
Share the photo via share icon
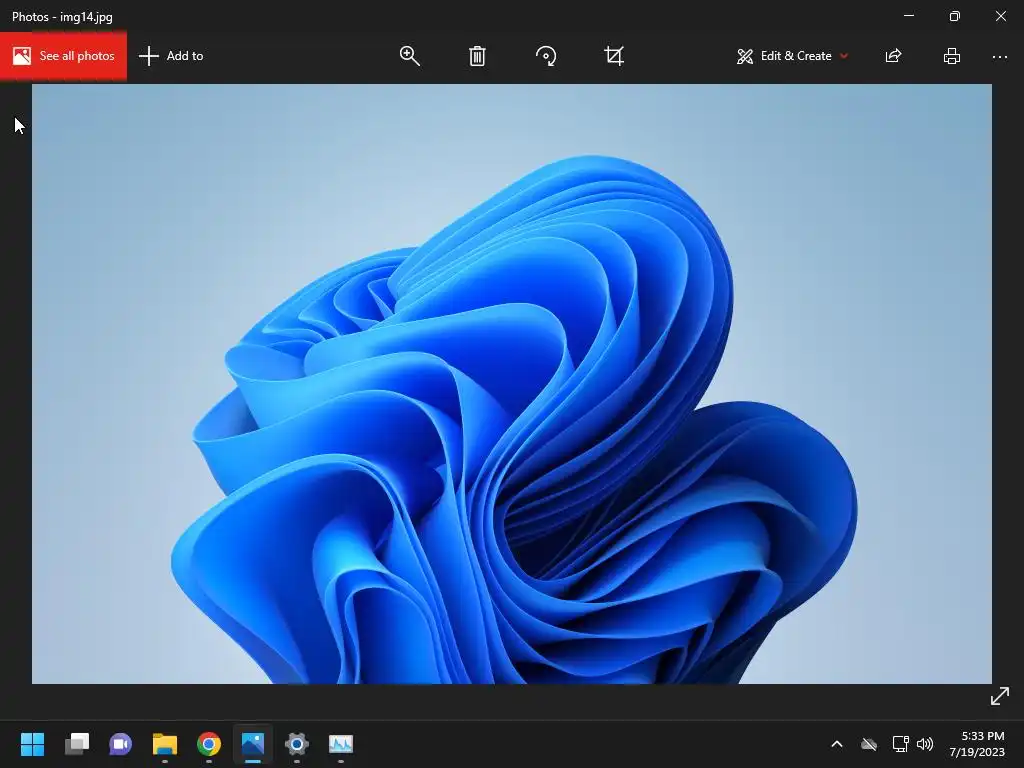click(893, 56)
